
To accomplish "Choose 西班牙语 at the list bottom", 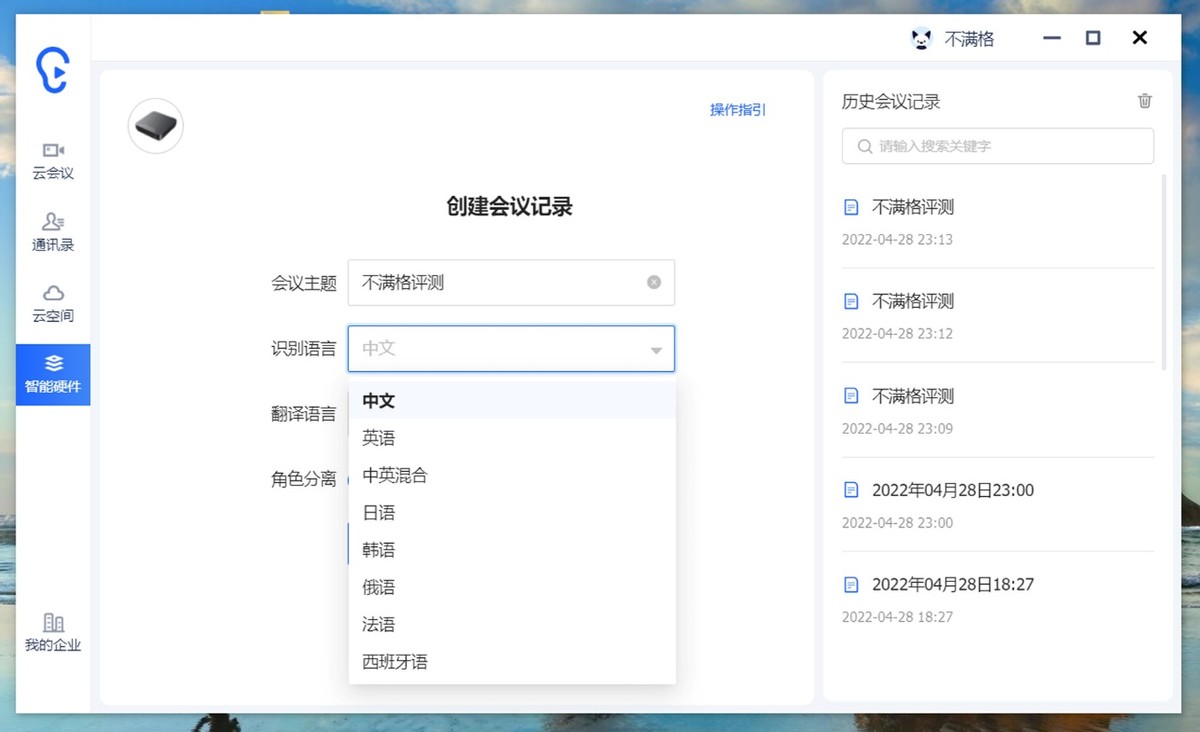I will pyautogui.click(x=394, y=661).
